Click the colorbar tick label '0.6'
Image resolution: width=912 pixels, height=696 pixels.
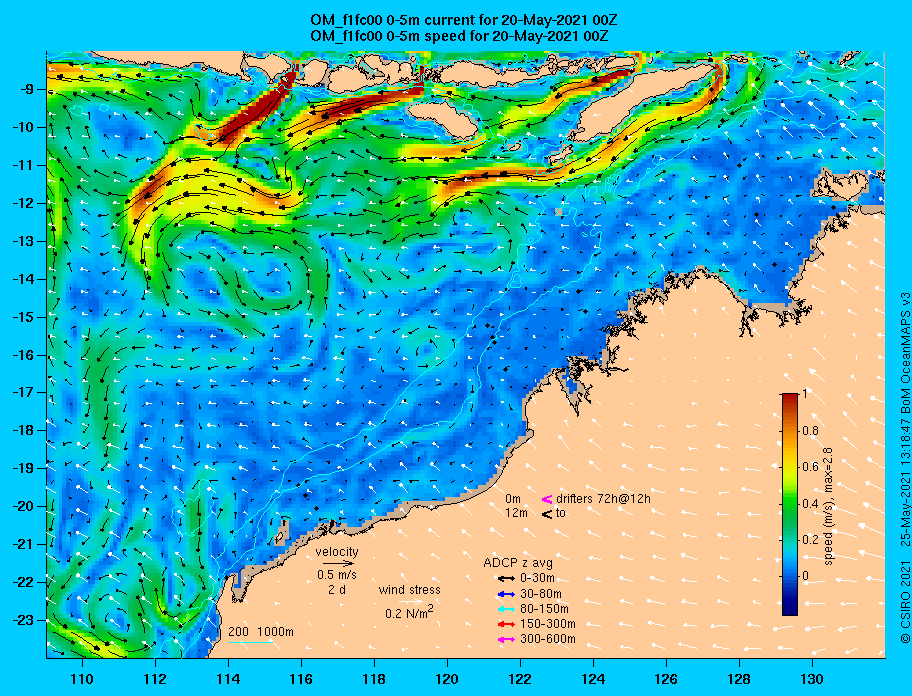coord(810,467)
